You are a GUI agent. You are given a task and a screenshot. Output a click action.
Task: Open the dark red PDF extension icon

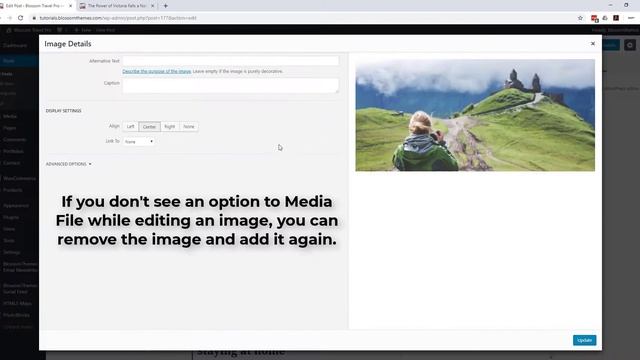click(616, 18)
